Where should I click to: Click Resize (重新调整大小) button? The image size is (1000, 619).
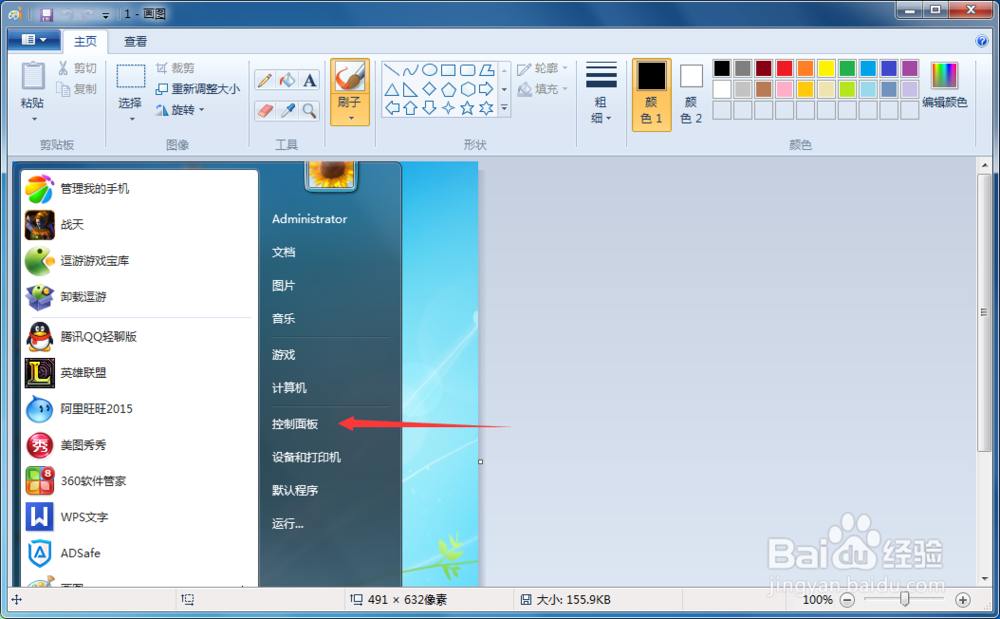point(198,89)
